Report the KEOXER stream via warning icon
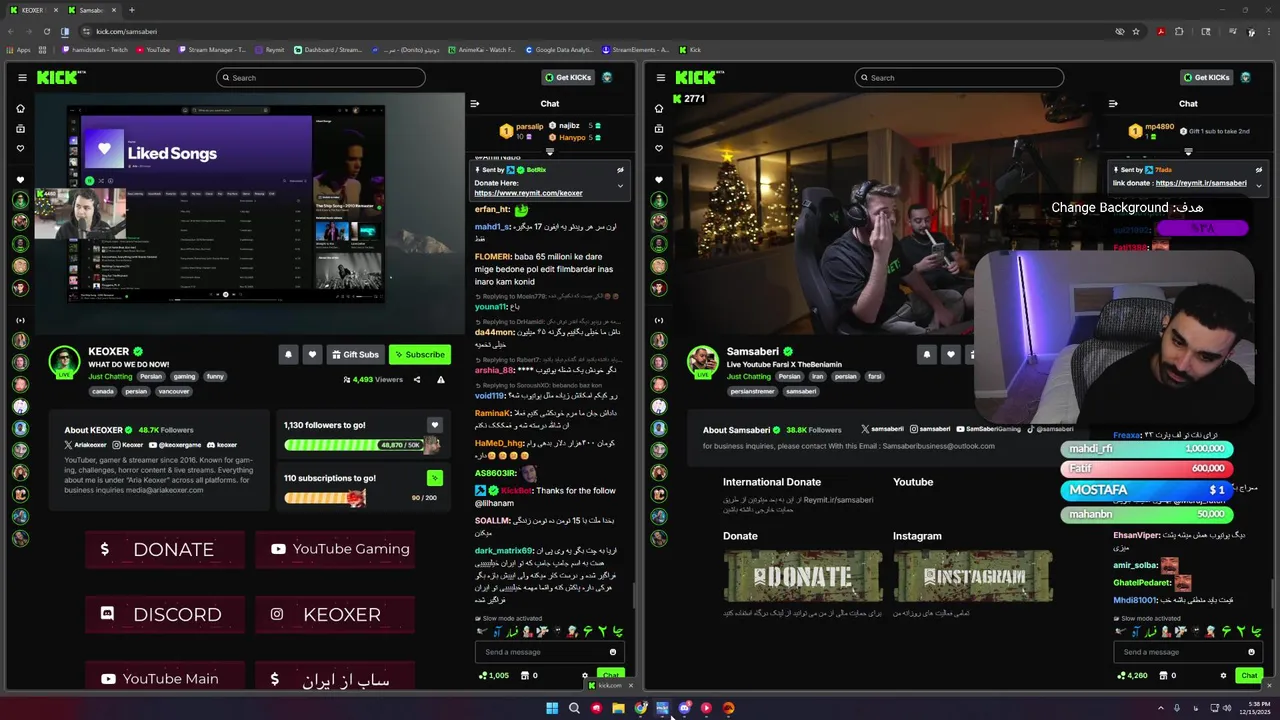 point(440,380)
